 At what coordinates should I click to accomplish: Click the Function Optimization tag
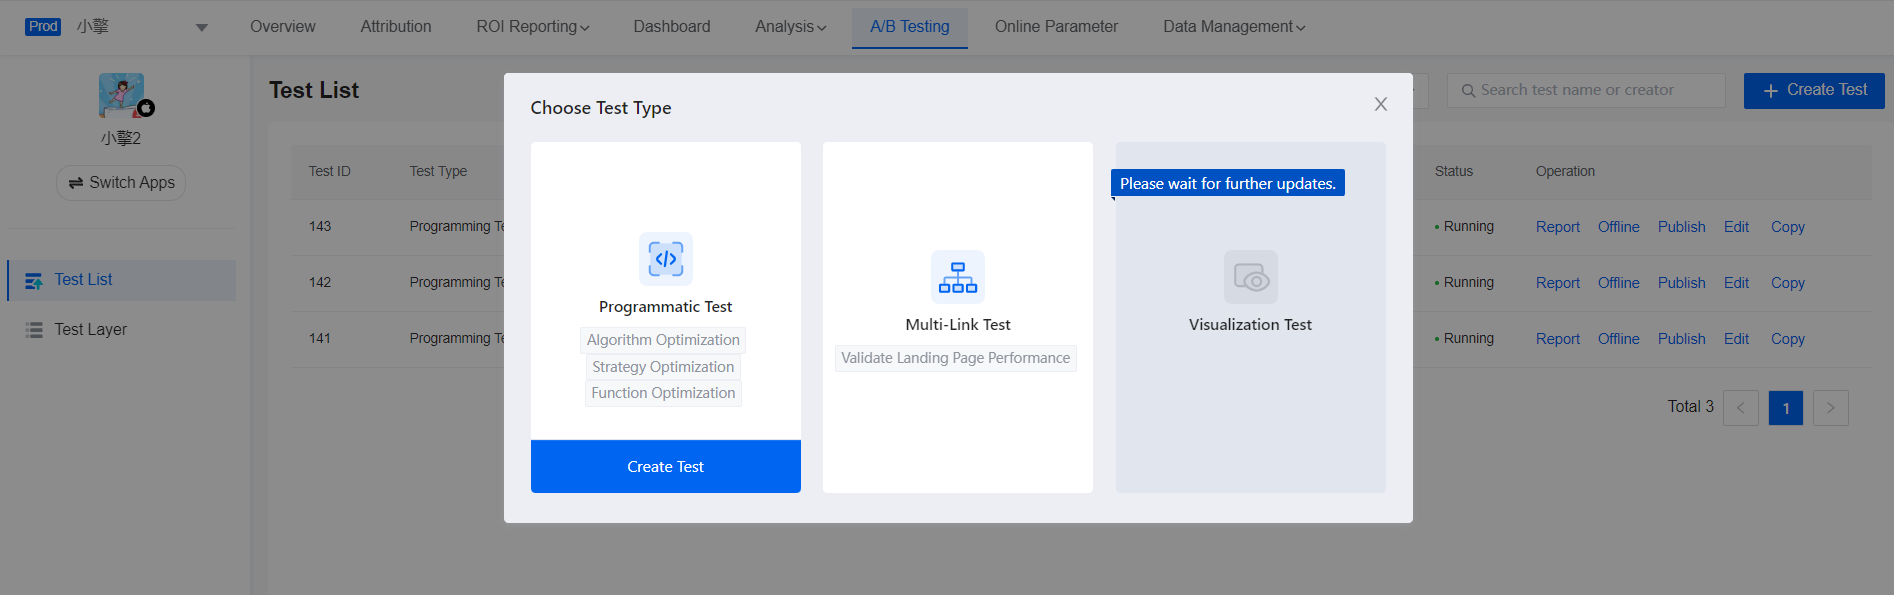[663, 394]
